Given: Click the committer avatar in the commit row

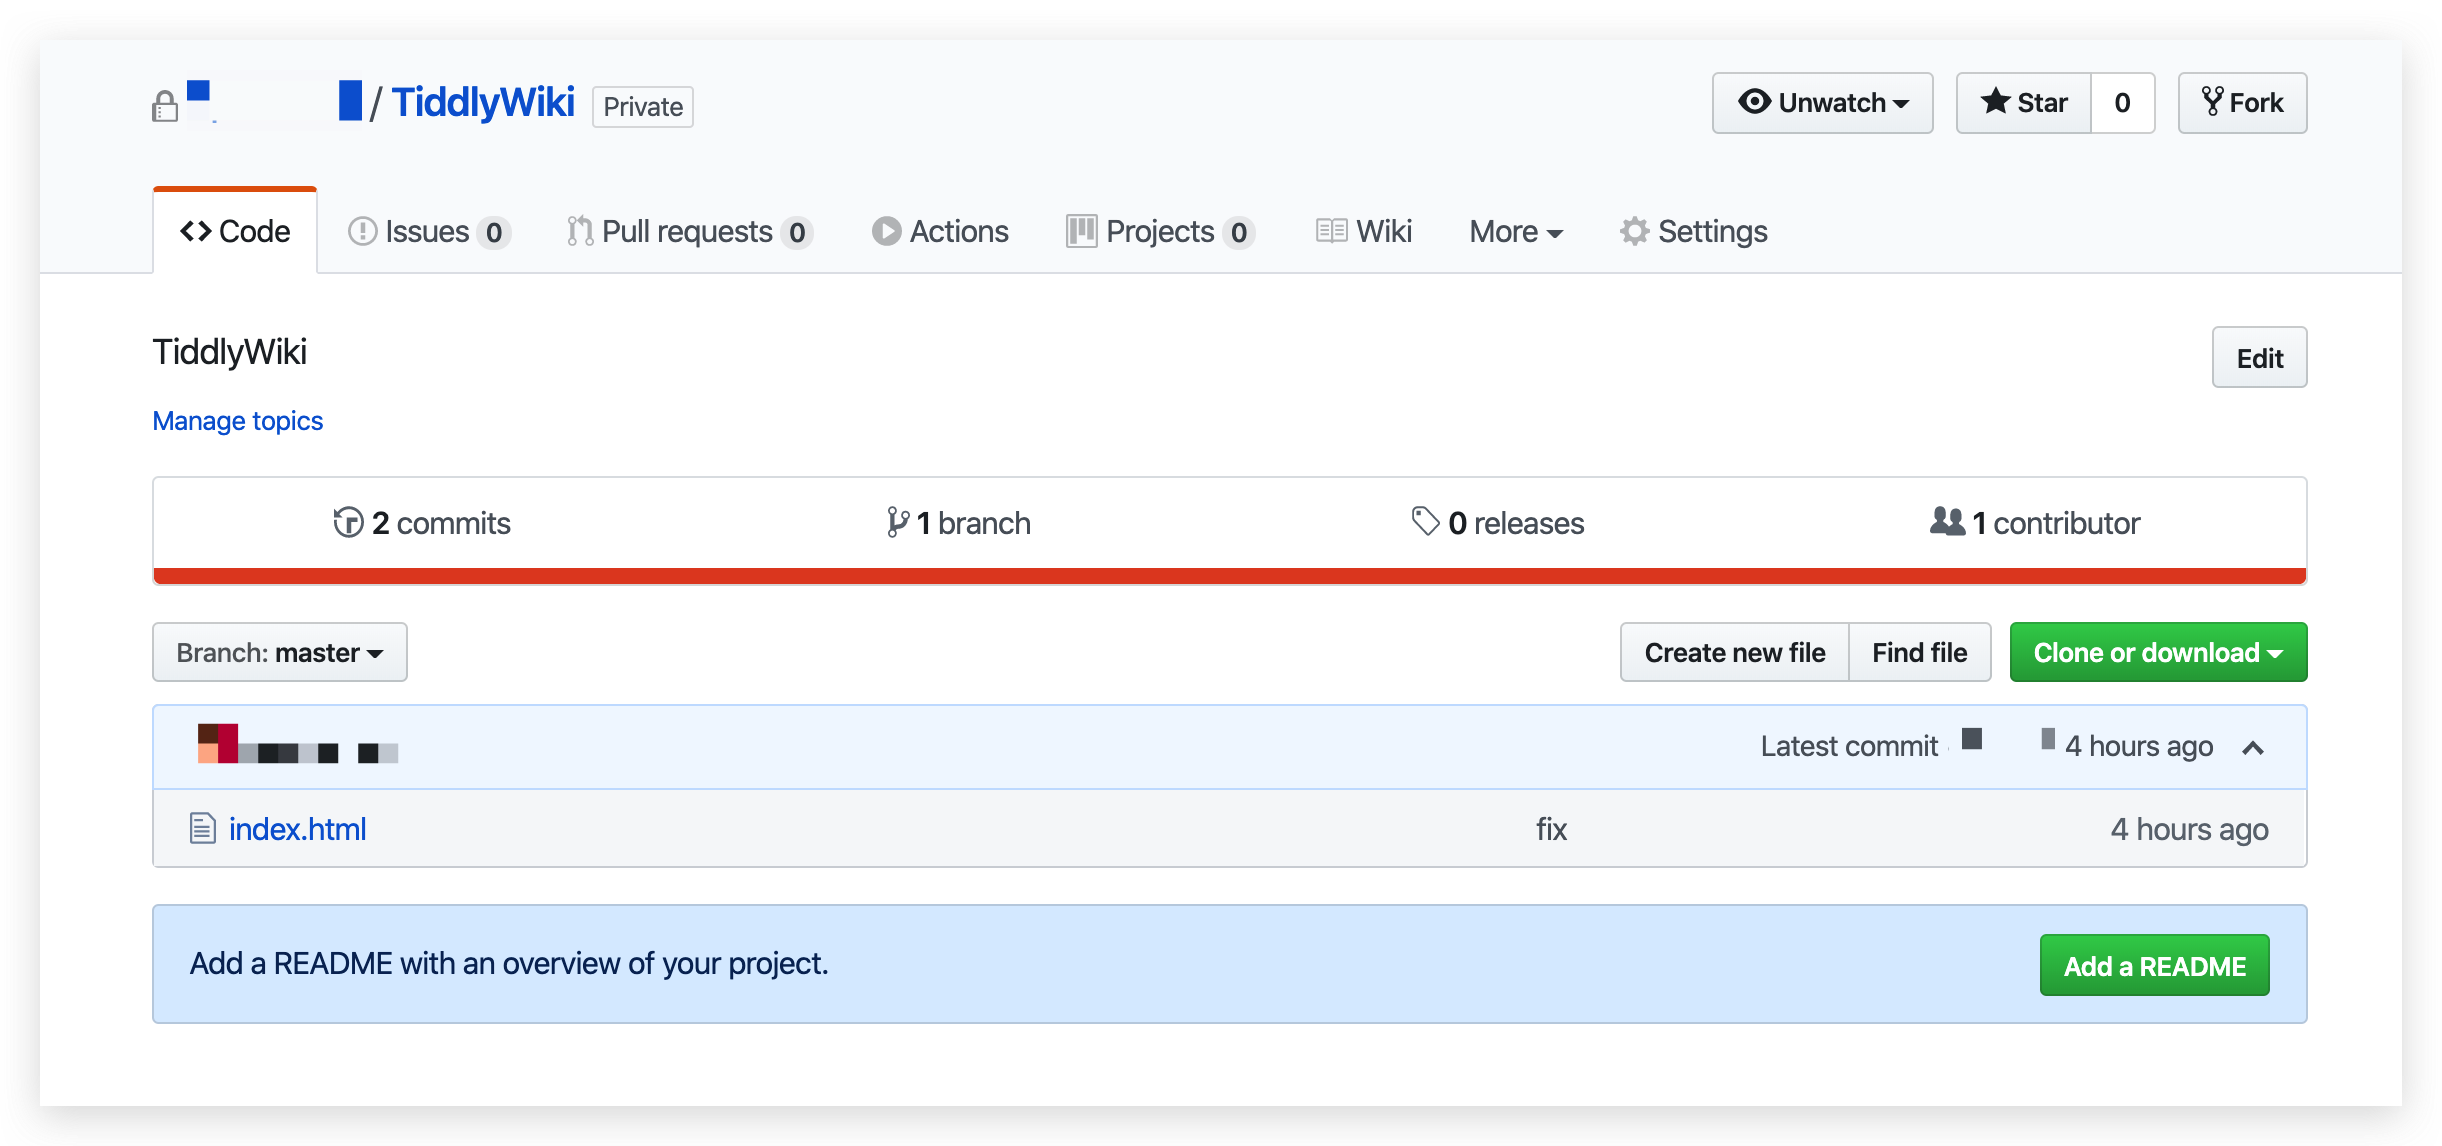Looking at the screenshot, I should pos(217,743).
